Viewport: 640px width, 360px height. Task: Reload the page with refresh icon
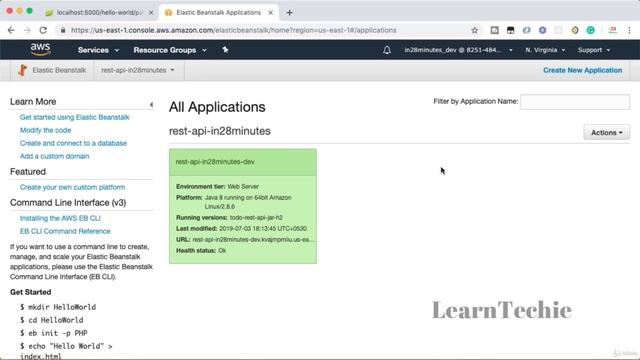(43, 30)
